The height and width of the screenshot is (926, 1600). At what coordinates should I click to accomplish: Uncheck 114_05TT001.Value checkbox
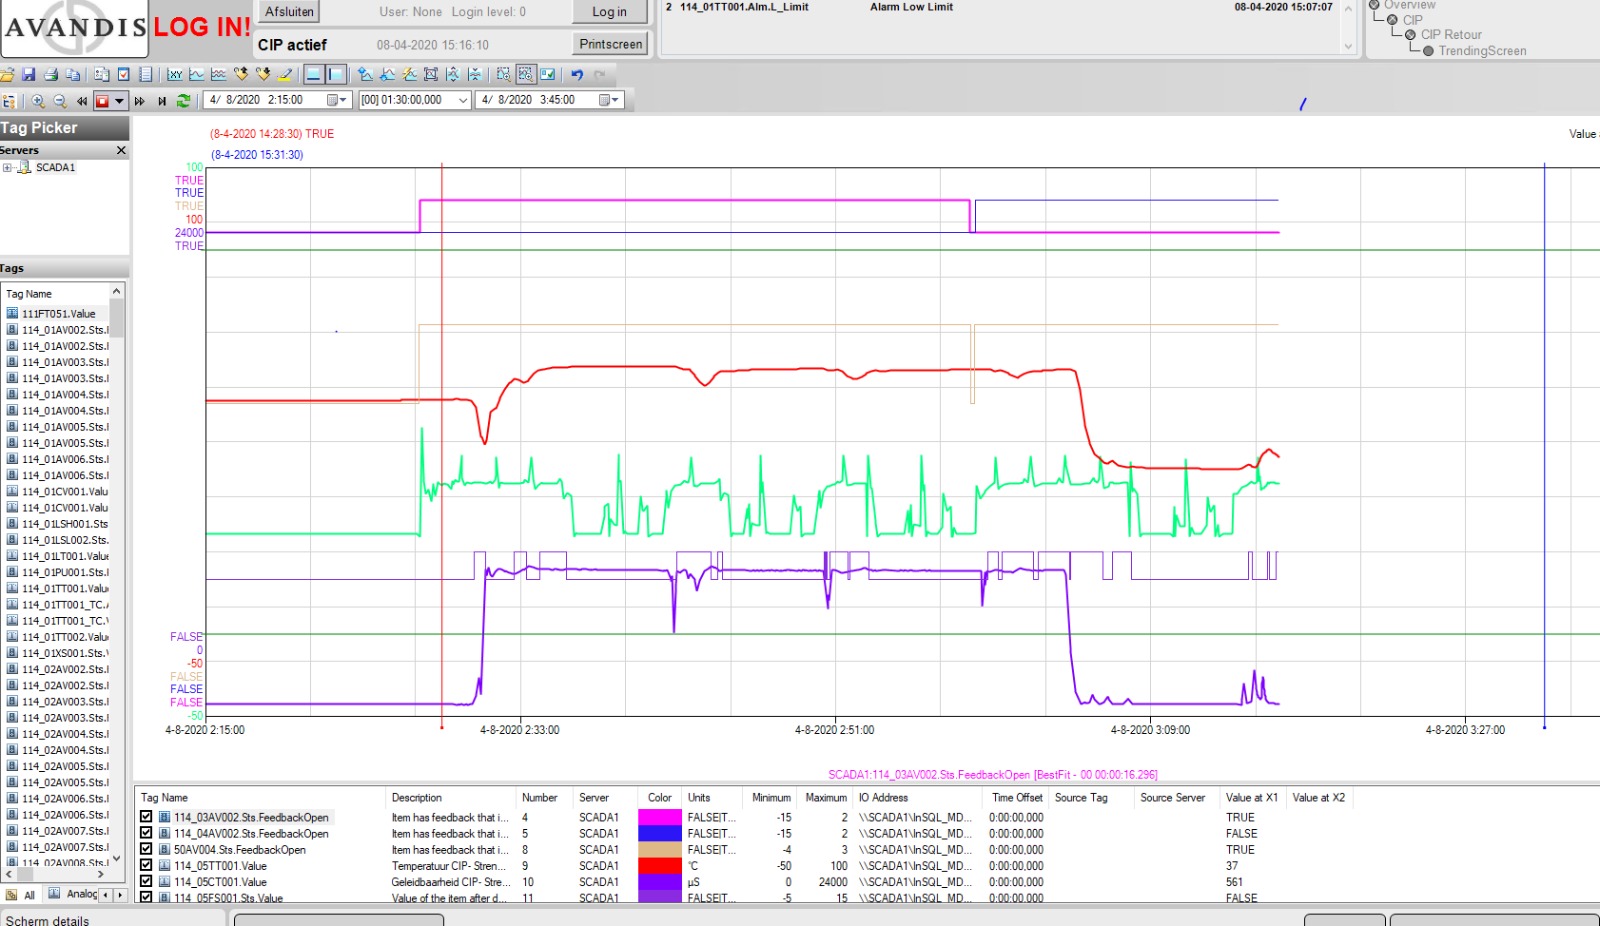[146, 865]
